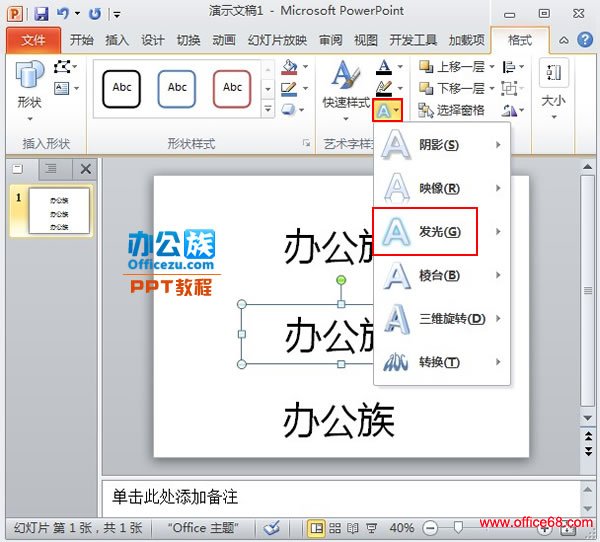Image resolution: width=600 pixels, height=542 pixels.
Task: Switch to the slides thumbnail pane tab
Action: pyautogui.click(x=18, y=169)
